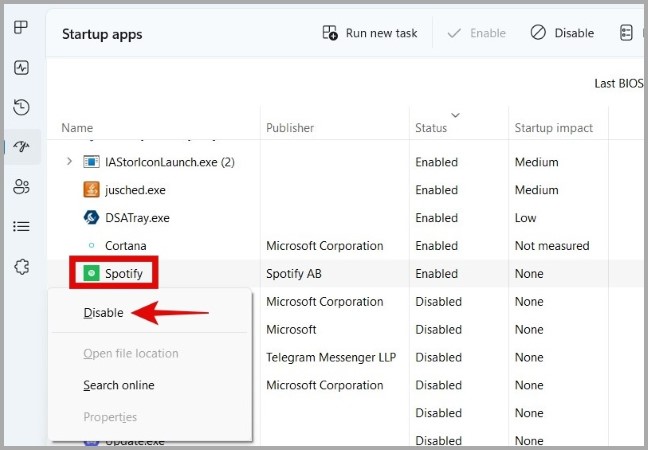Click the Status column sort chevron

(455, 115)
